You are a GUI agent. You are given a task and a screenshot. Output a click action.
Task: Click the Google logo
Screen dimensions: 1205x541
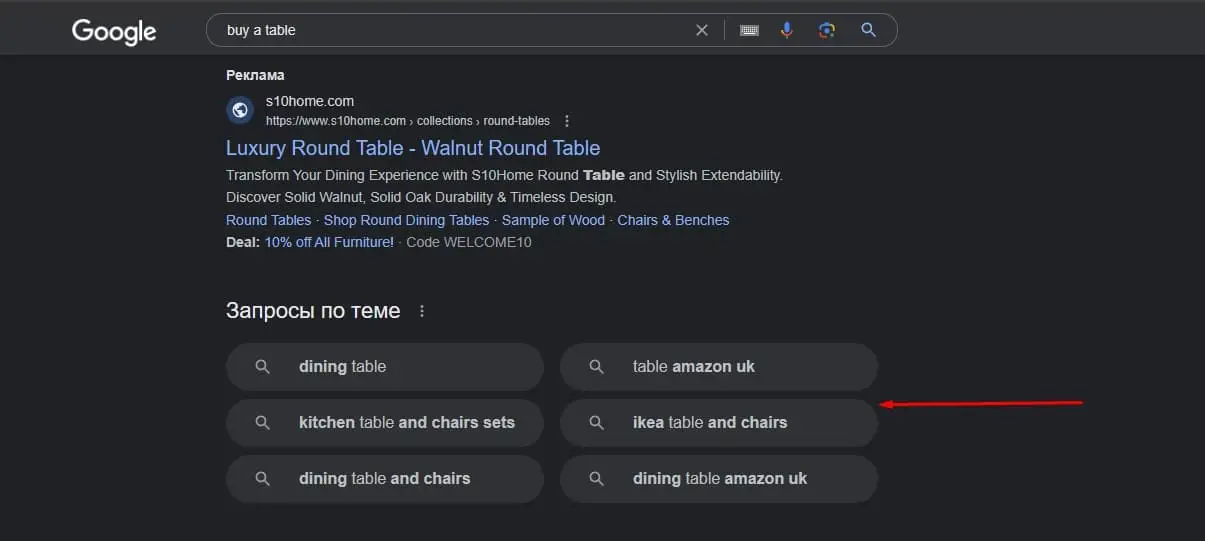tap(114, 31)
